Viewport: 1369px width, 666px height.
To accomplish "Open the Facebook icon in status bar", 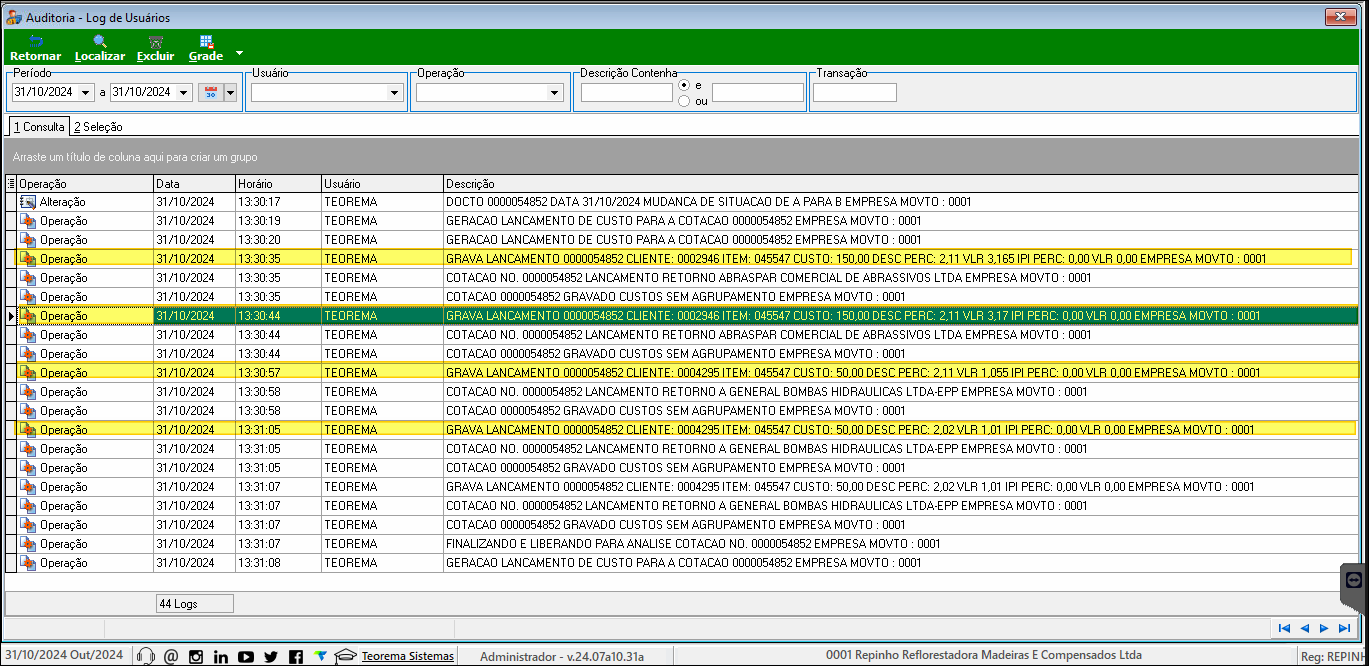I will [x=296, y=656].
